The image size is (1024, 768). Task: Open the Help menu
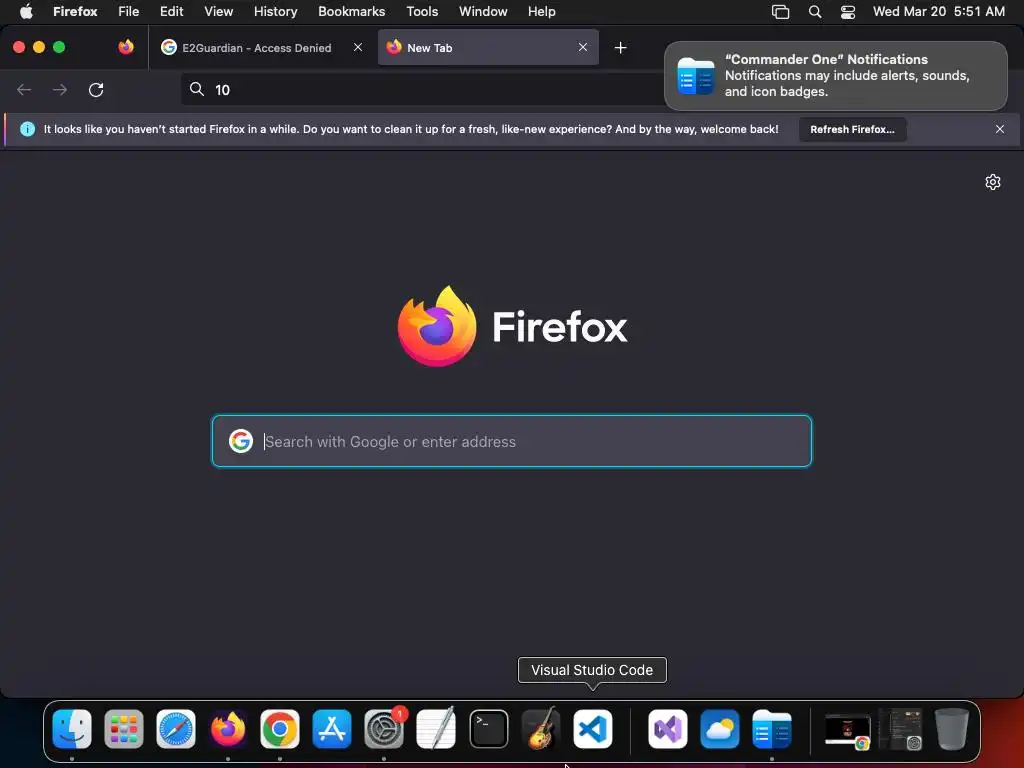[541, 11]
